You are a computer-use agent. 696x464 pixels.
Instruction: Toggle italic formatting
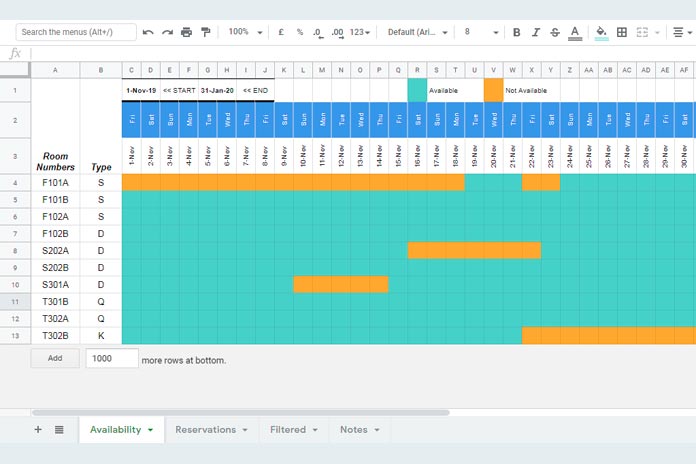pyautogui.click(x=536, y=32)
